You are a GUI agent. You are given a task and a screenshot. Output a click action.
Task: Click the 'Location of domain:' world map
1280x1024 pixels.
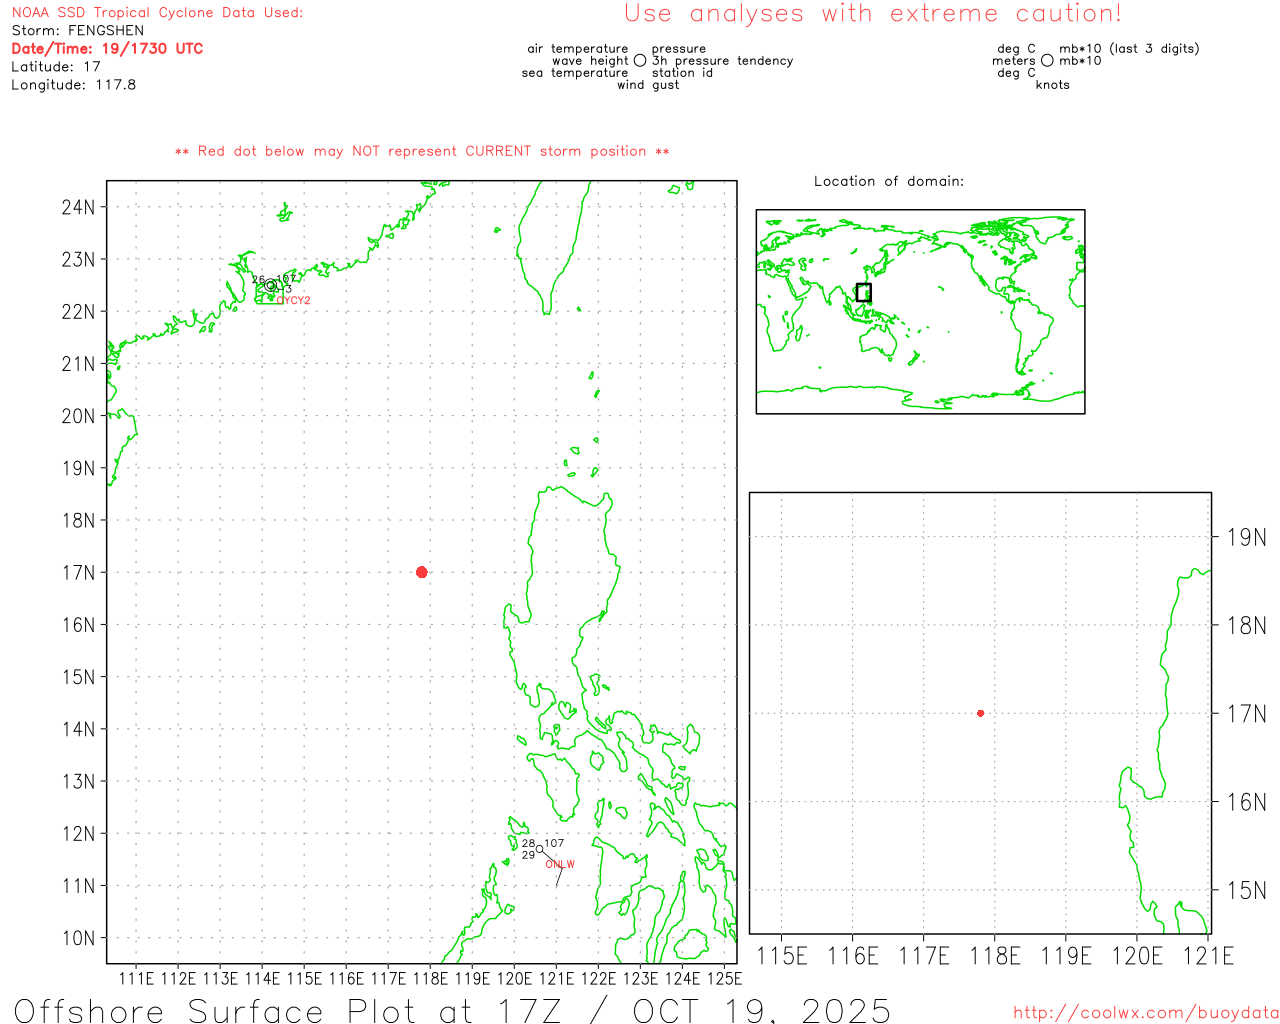click(x=920, y=311)
